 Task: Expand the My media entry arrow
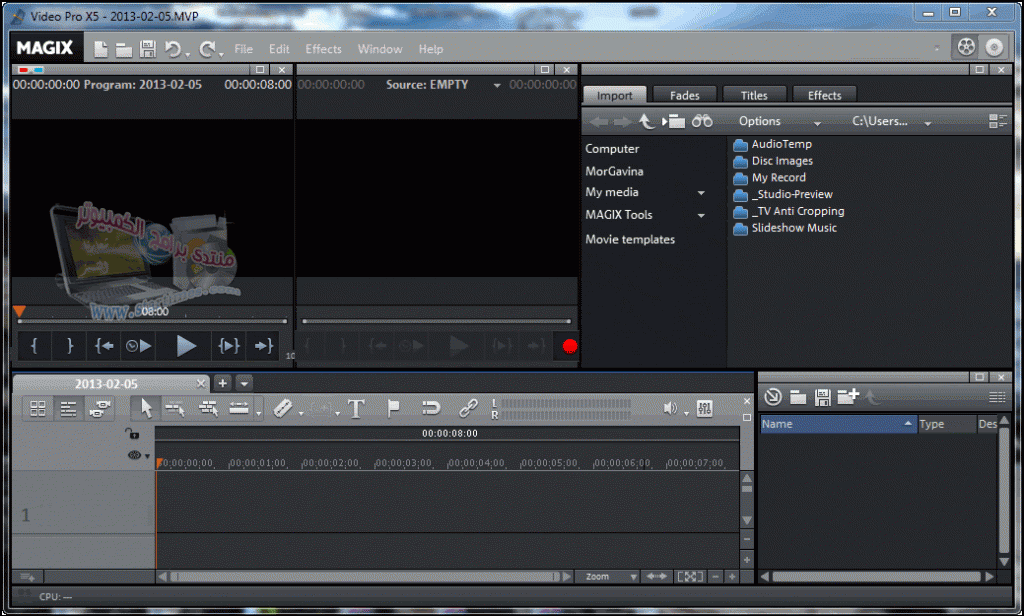tap(701, 193)
